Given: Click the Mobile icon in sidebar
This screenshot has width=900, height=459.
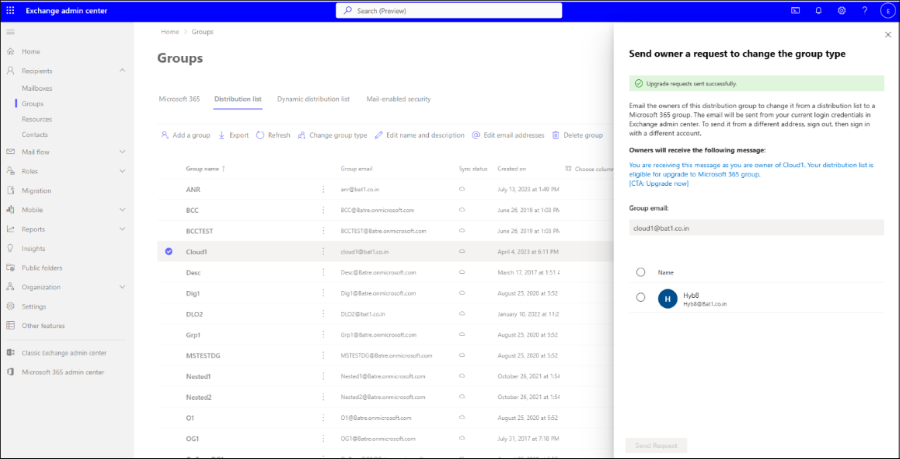Looking at the screenshot, I should [x=10, y=210].
